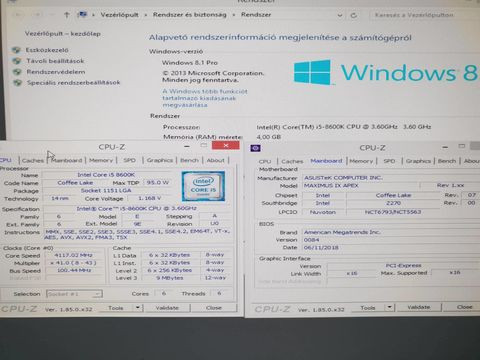Click the Memória '4,00 GB' value

(269, 137)
